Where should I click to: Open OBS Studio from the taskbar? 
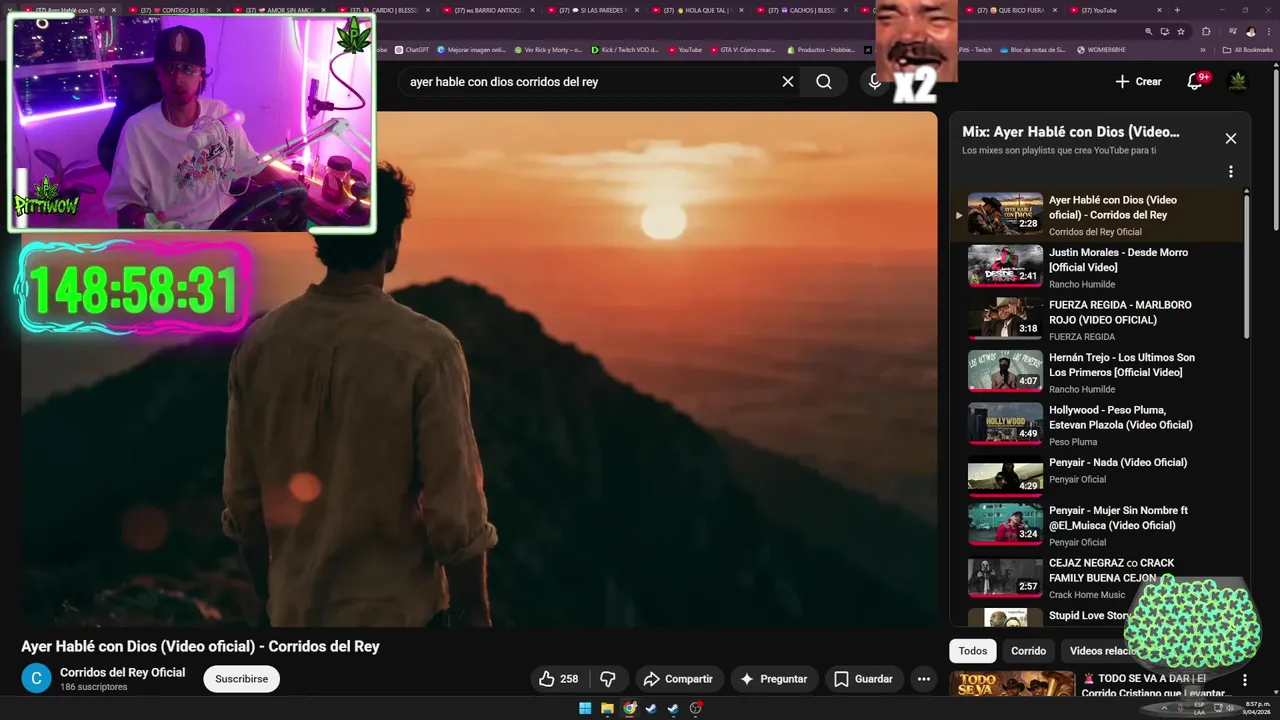pyautogui.click(x=696, y=709)
